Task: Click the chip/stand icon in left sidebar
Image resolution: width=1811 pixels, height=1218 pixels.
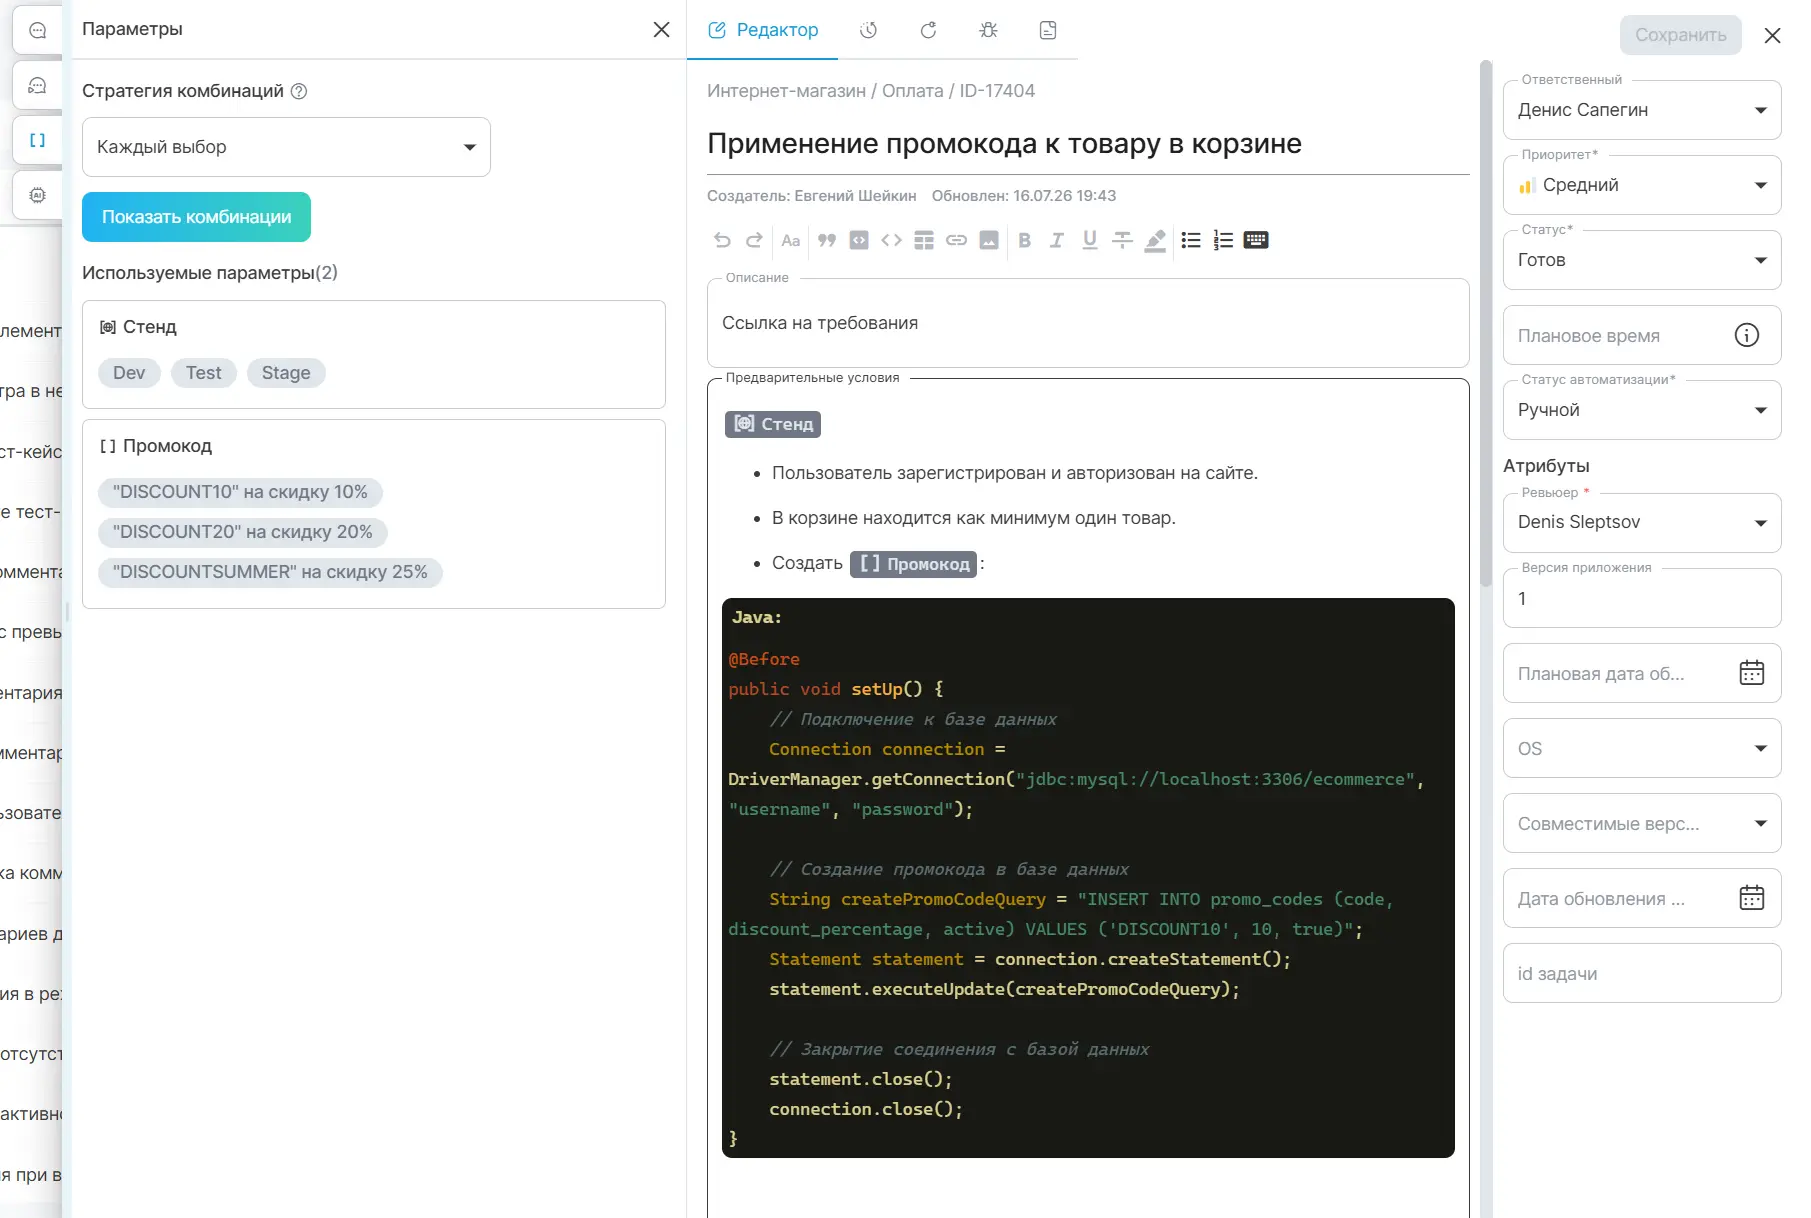Action: tap(37, 195)
